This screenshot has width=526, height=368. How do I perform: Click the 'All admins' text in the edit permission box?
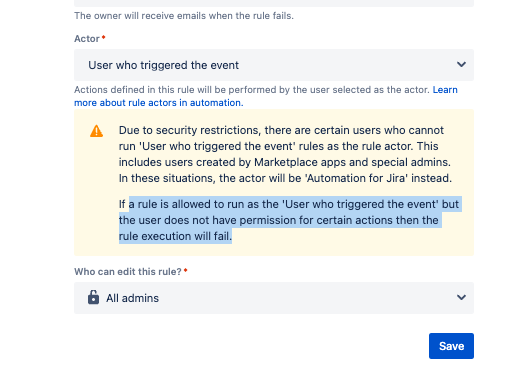pos(133,298)
